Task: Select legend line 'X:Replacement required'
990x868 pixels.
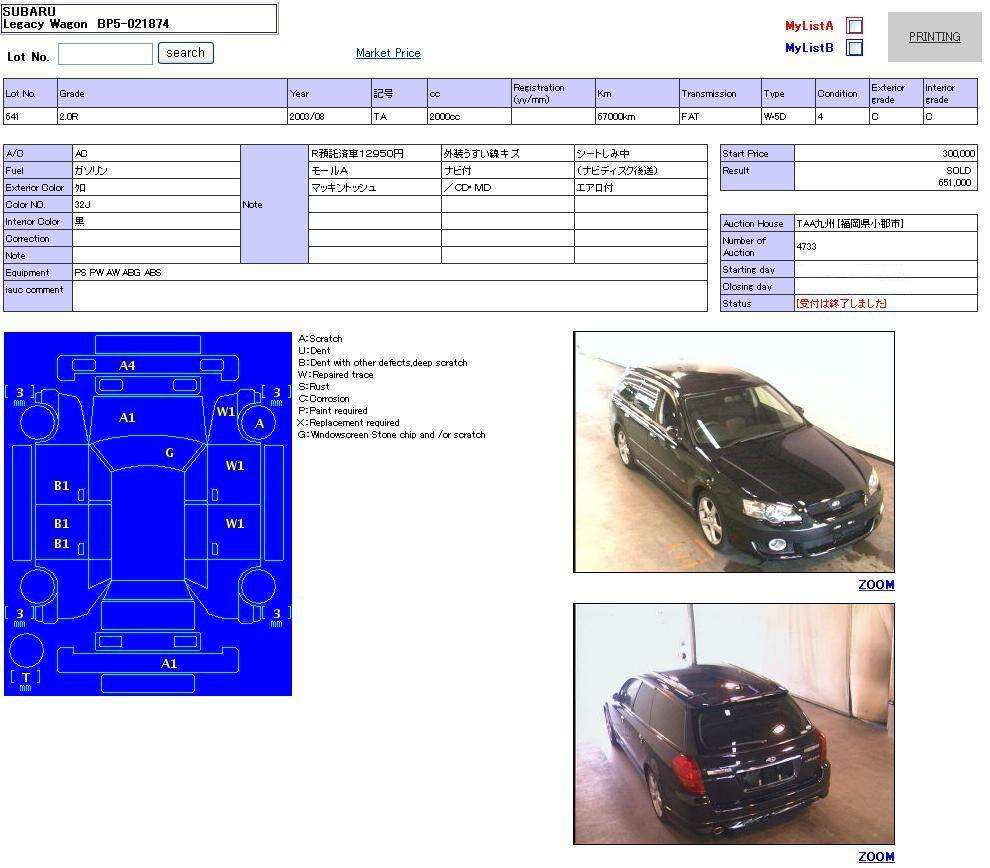Action: coord(349,423)
